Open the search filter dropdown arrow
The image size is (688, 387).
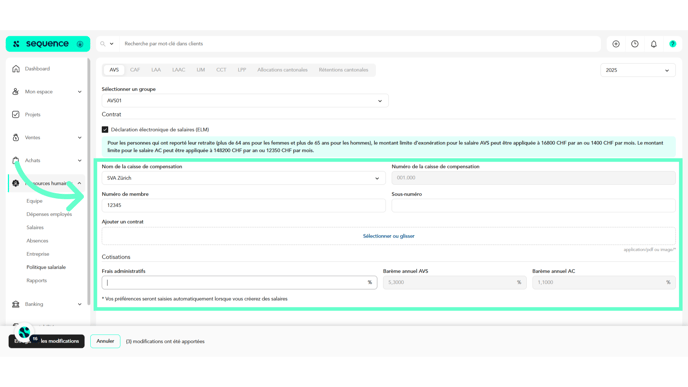point(111,44)
